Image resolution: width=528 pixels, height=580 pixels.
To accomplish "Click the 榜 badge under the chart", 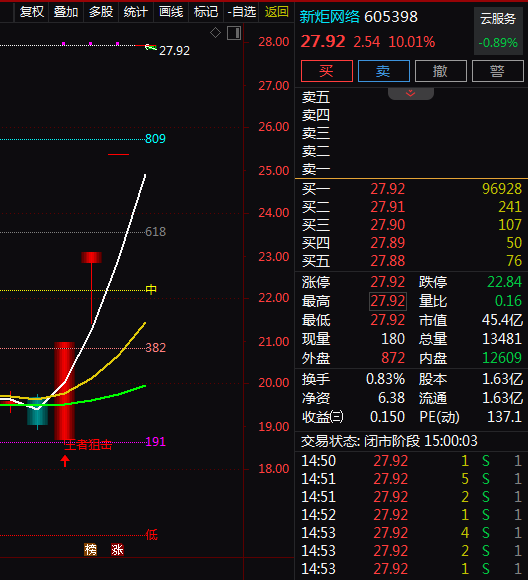I will pyautogui.click(x=90, y=550).
